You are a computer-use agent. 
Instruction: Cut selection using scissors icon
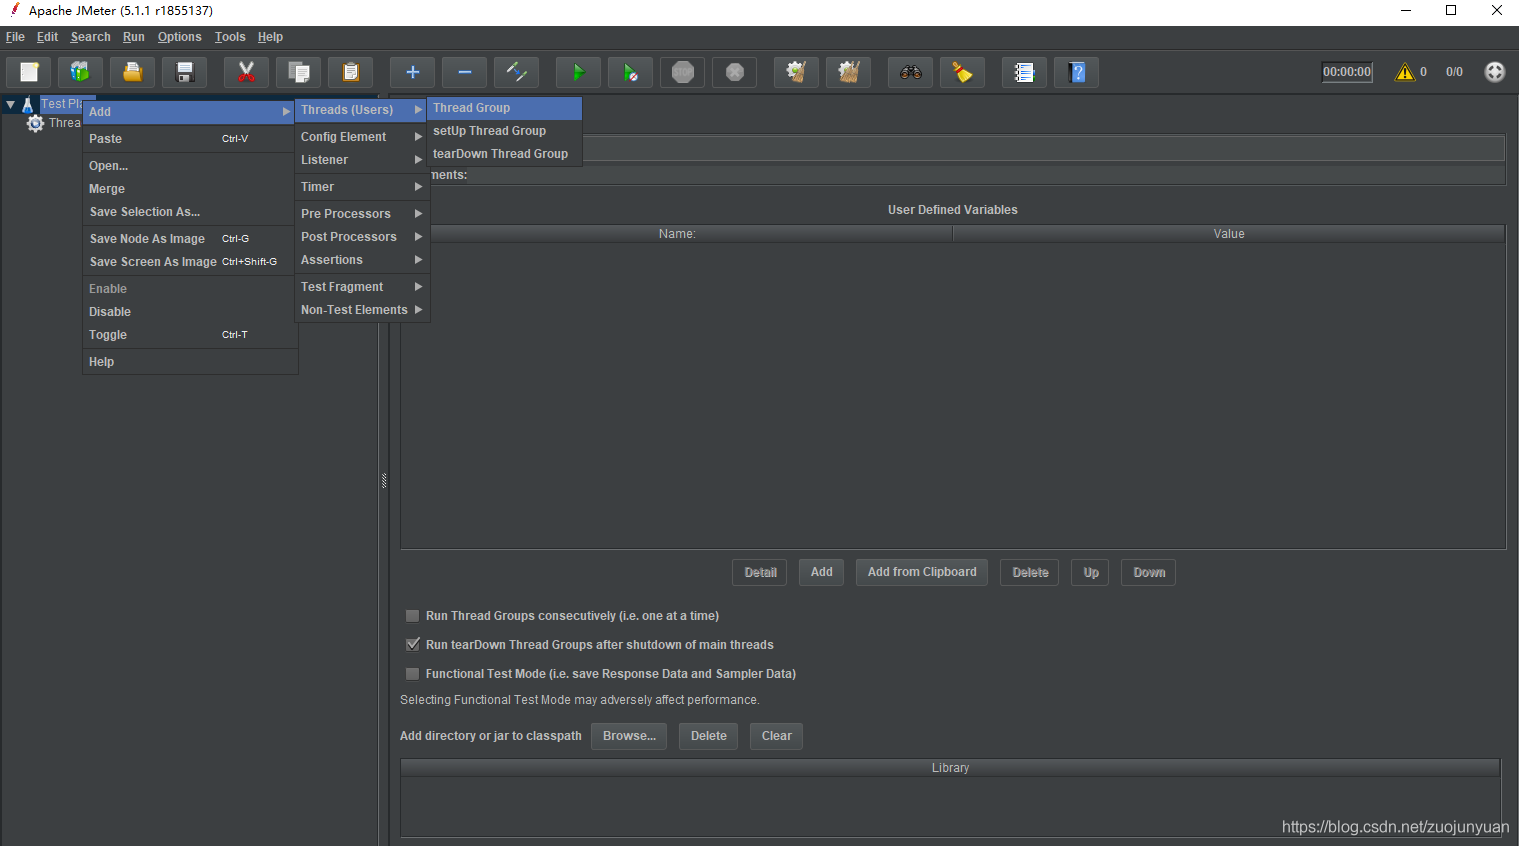coord(246,72)
